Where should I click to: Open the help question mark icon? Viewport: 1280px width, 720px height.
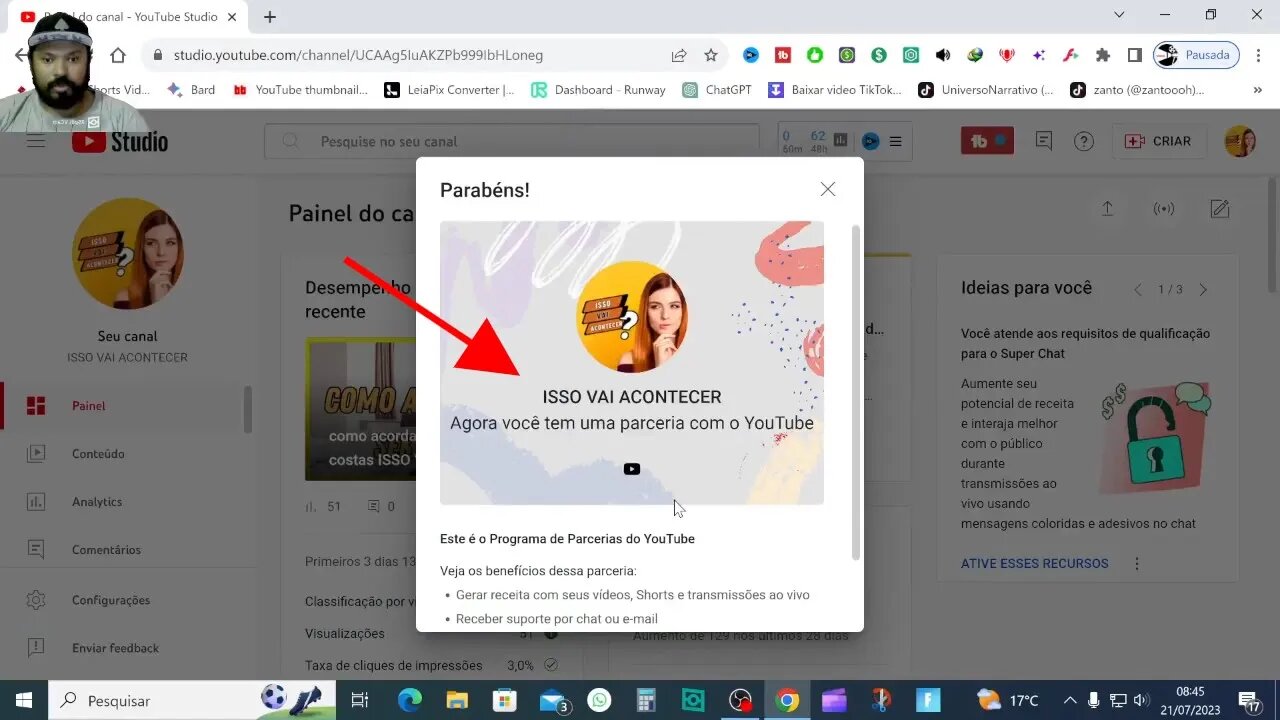(x=1084, y=141)
